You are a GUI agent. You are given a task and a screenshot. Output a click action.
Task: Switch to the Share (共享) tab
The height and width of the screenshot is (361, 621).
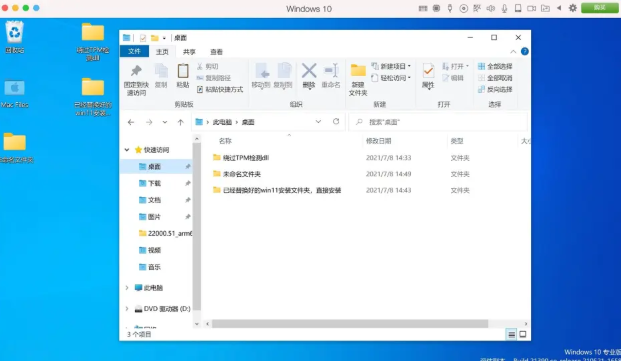click(189, 52)
